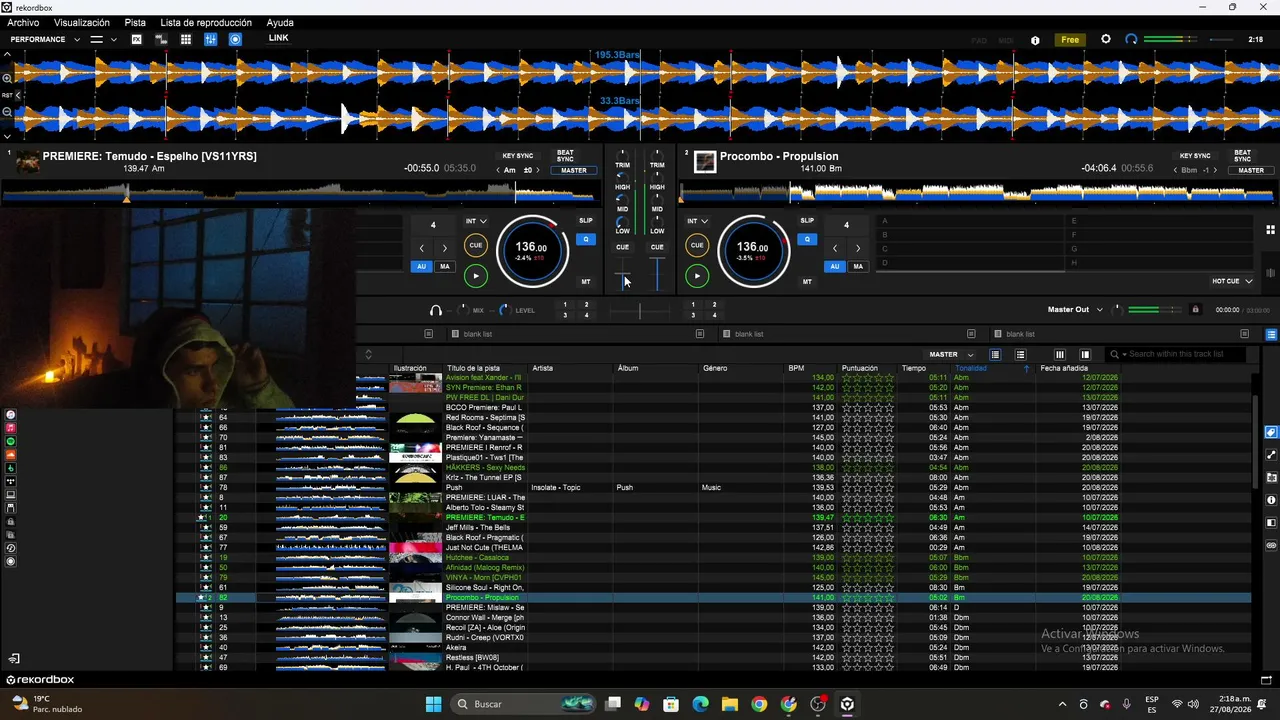Click the crossfader
The height and width of the screenshot is (720, 1280).
coord(640,311)
